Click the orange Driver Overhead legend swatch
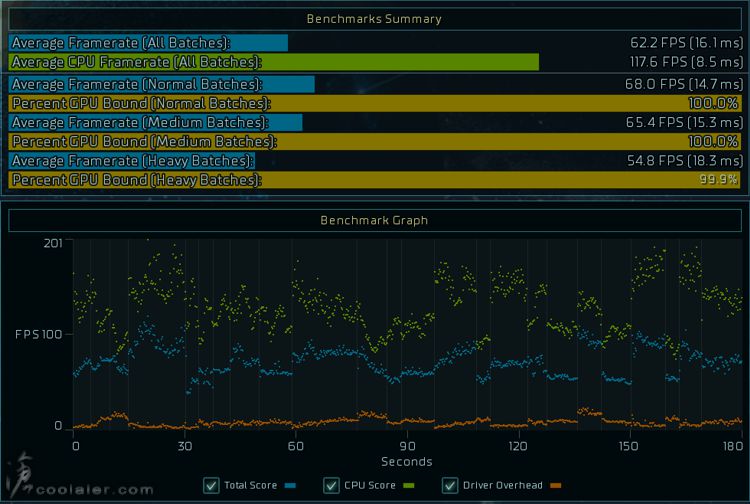The image size is (750, 504). point(555,485)
